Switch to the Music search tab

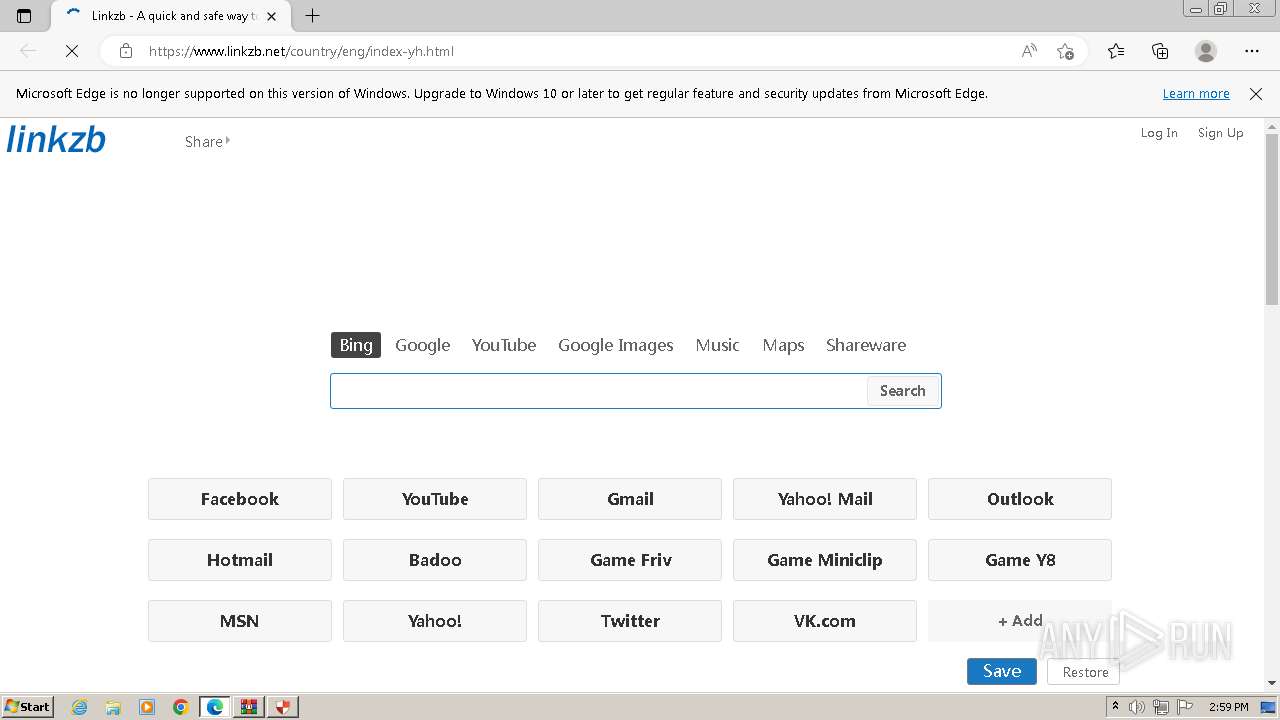[717, 345]
